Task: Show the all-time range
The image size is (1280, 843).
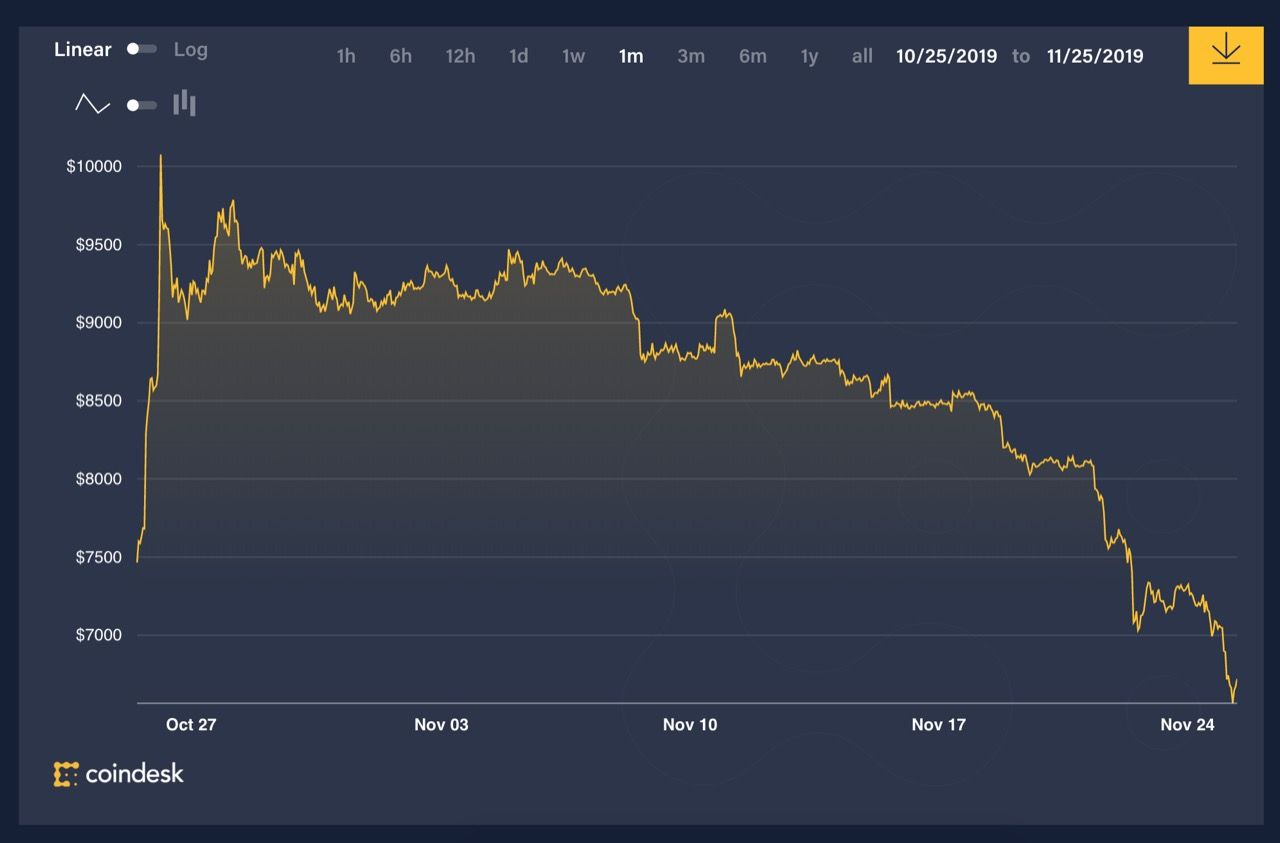Action: pyautogui.click(x=862, y=56)
